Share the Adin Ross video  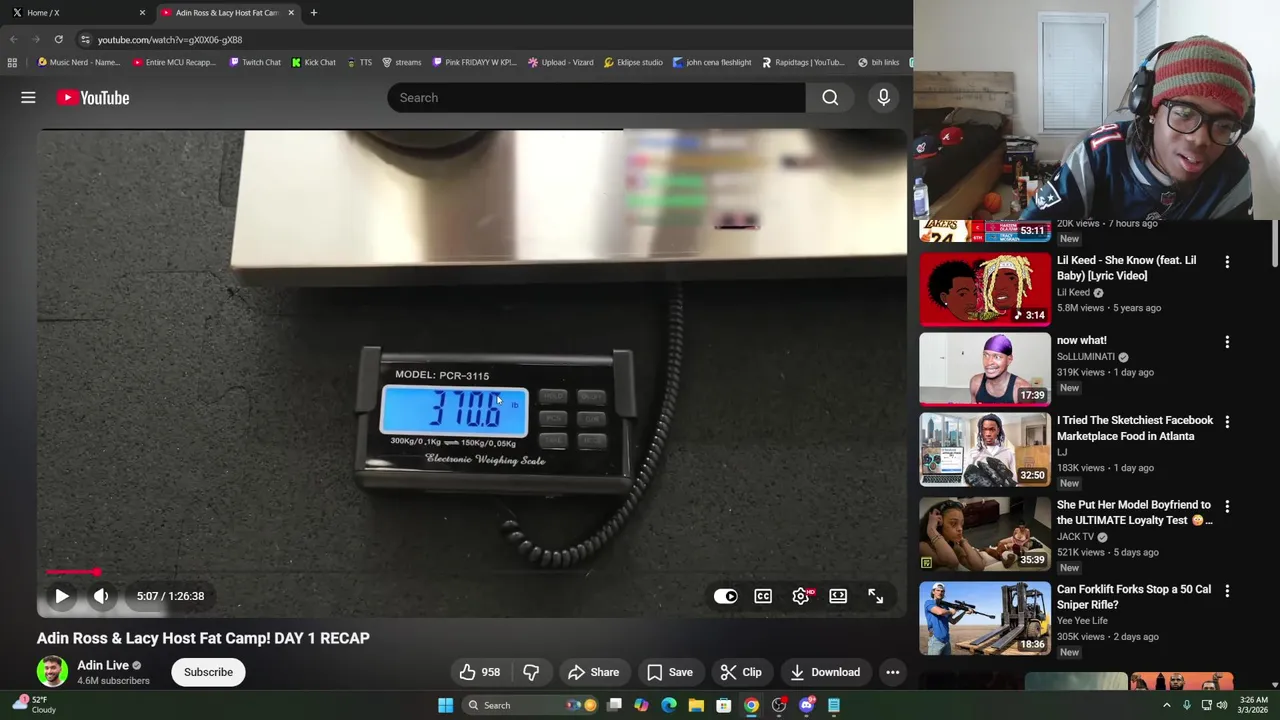pos(593,672)
